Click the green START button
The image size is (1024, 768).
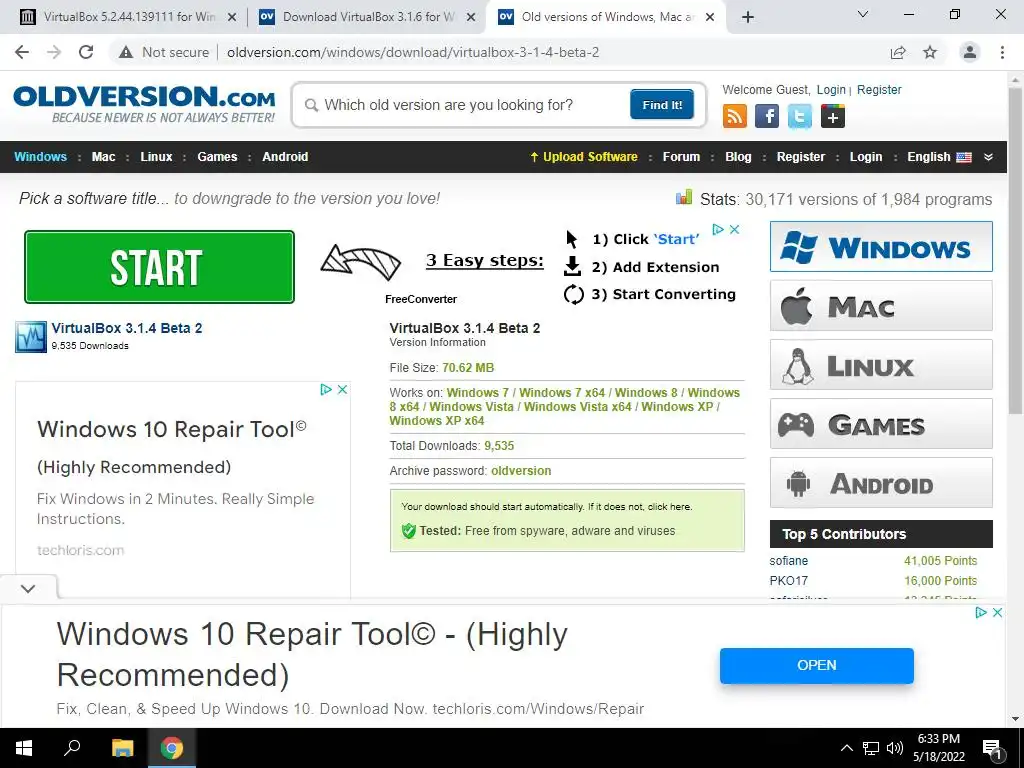pos(159,267)
